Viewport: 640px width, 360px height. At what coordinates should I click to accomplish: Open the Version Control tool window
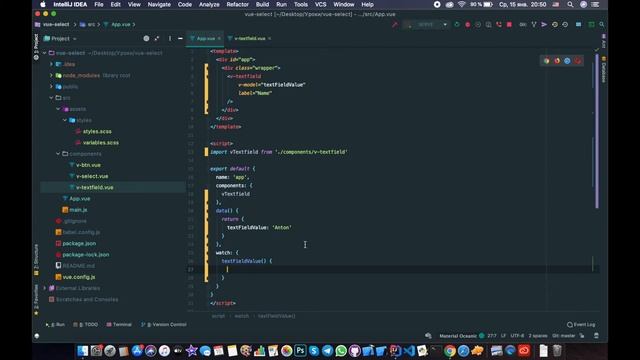pyautogui.click(x=164, y=324)
